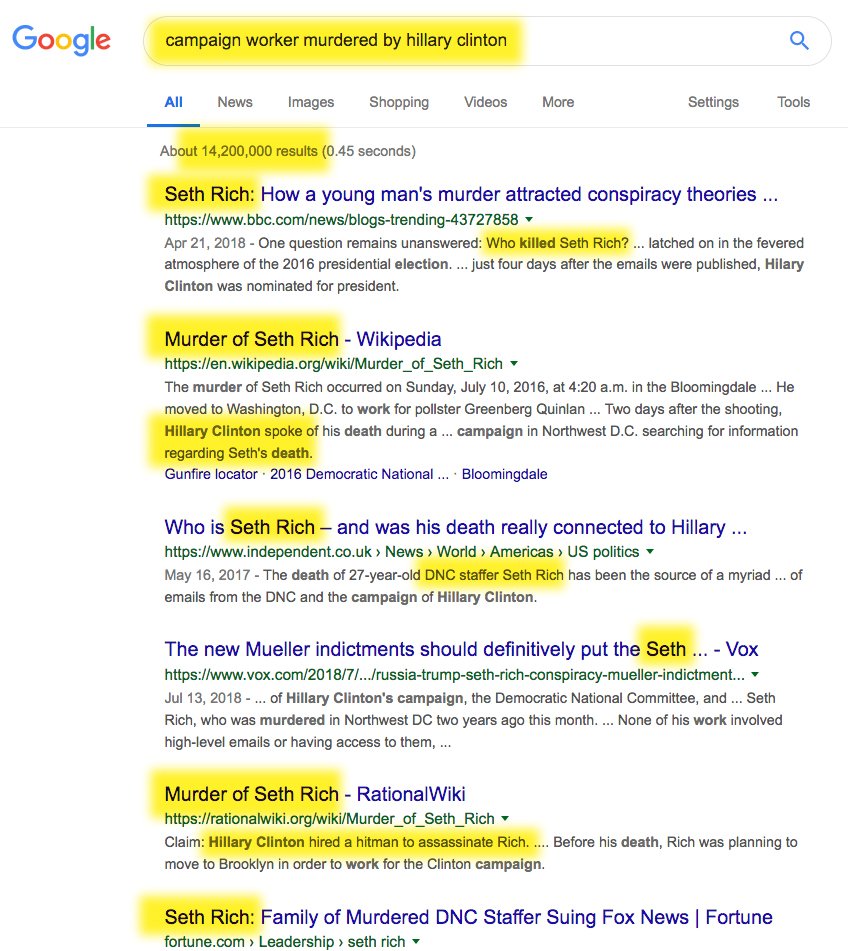Open Vox Mueller indictments result
The width and height of the screenshot is (848, 951).
461,649
